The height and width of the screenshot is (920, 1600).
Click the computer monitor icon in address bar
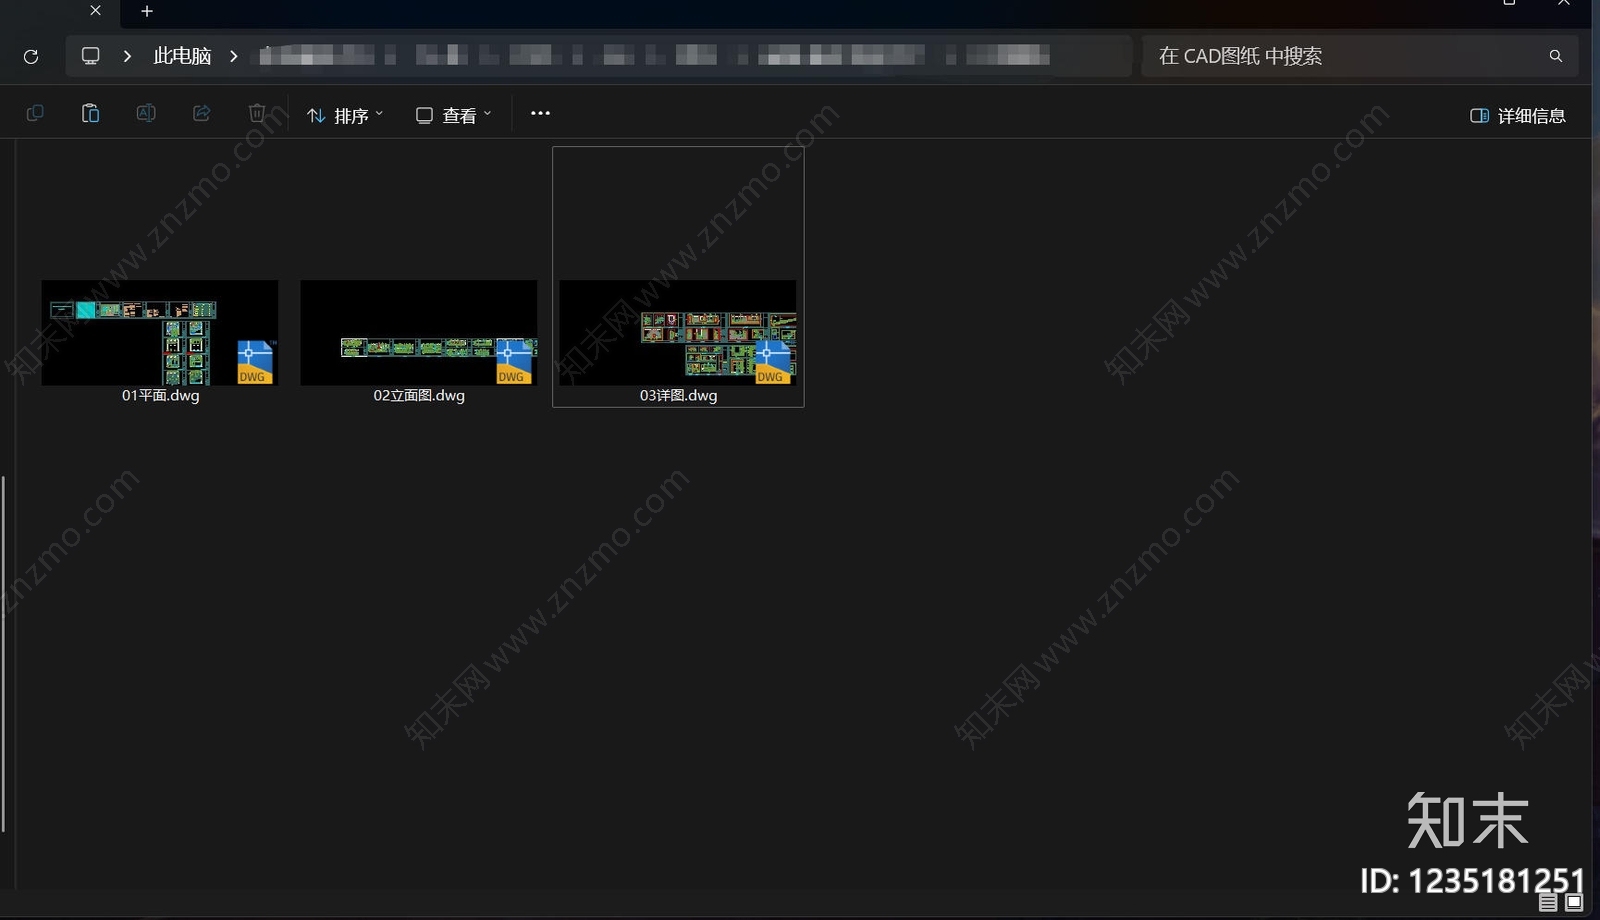91,56
